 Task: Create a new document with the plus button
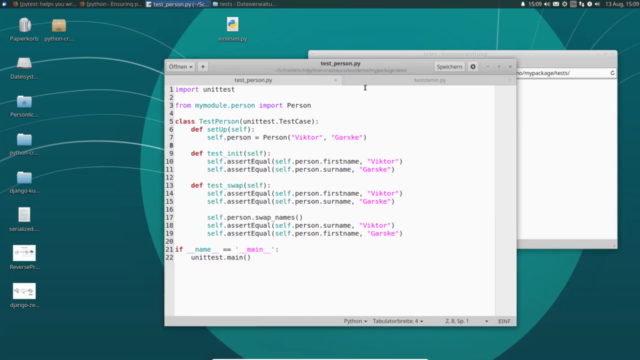click(203, 67)
